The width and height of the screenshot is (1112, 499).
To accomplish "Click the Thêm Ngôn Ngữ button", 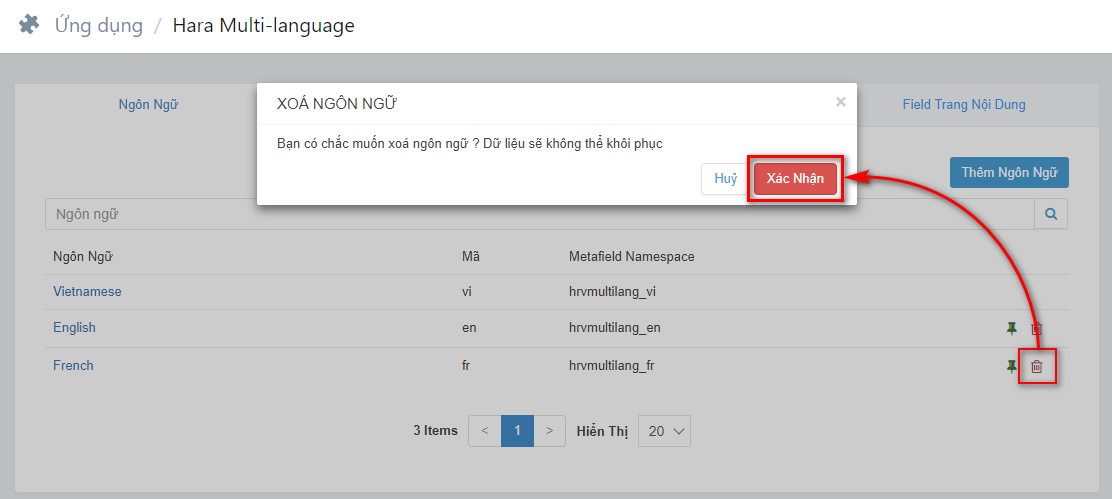I will [1009, 172].
